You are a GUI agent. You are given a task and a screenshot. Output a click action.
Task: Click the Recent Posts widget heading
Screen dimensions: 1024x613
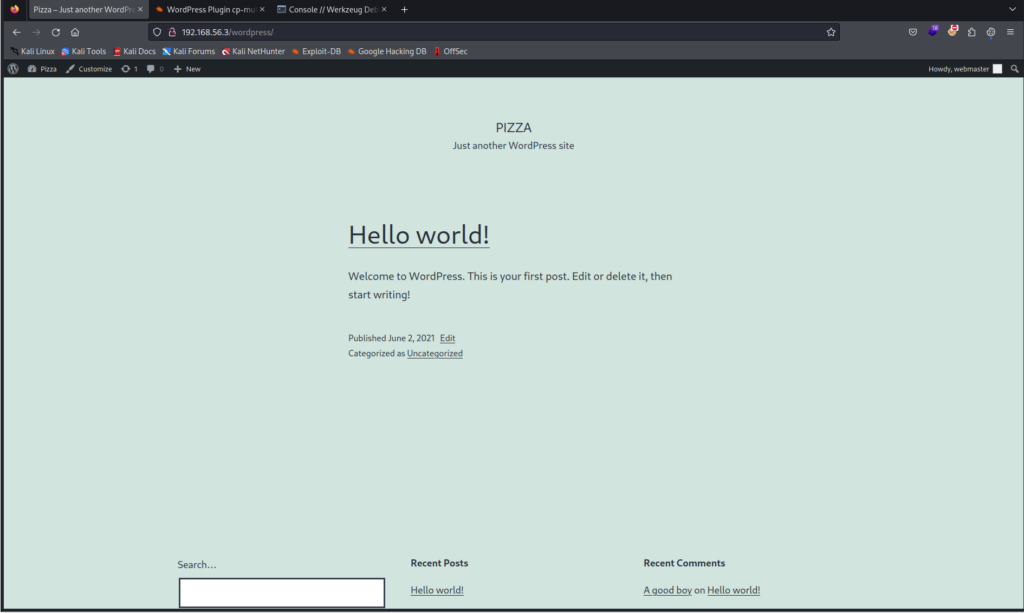[x=439, y=563]
